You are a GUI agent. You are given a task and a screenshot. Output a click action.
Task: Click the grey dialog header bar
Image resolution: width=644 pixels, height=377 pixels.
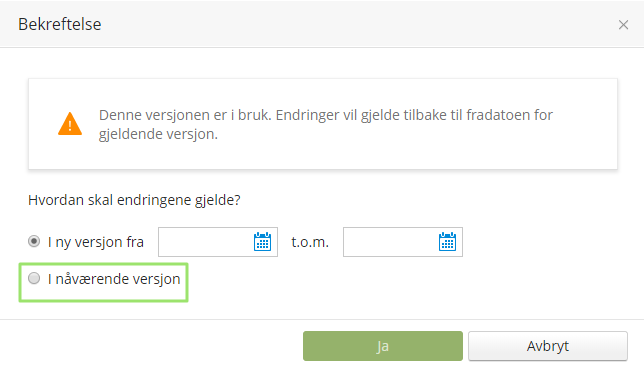pyautogui.click(x=322, y=24)
